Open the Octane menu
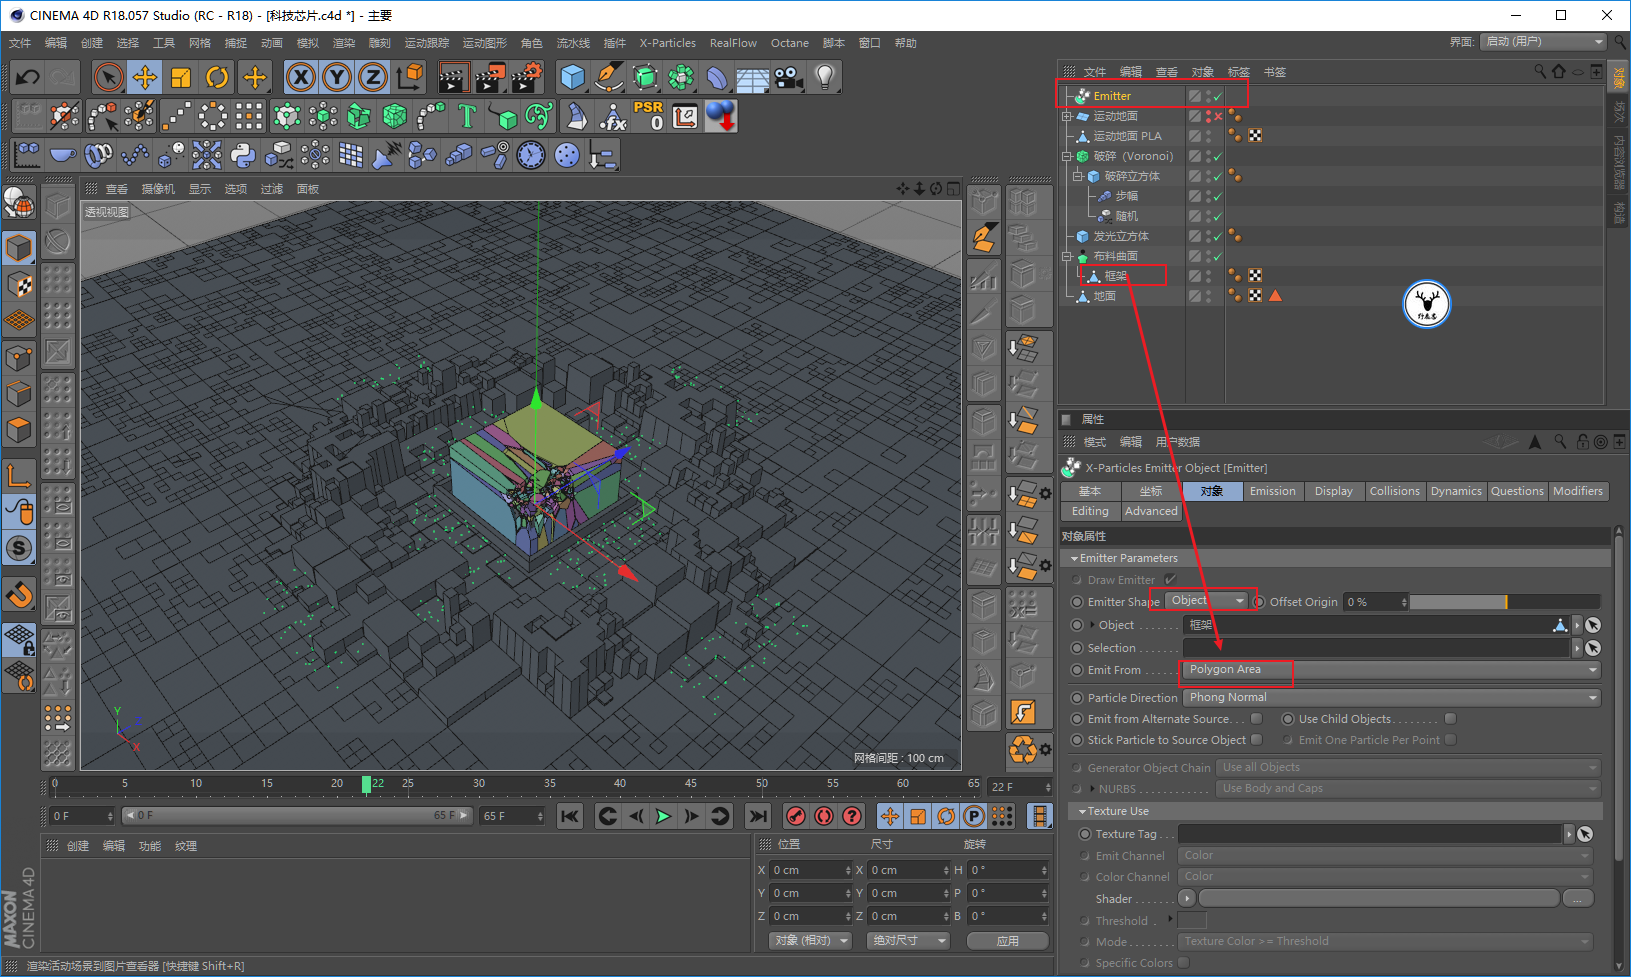1631x977 pixels. [x=790, y=43]
